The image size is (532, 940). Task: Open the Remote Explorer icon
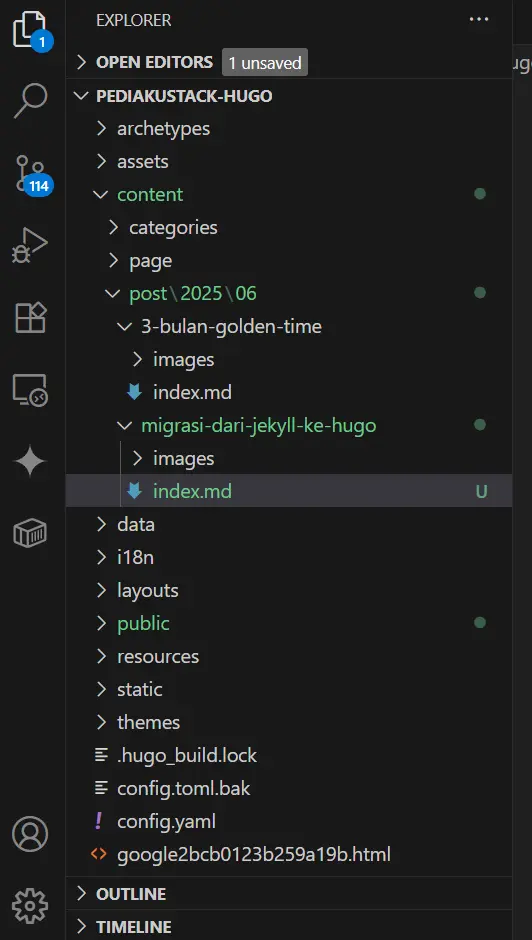pos(30,390)
